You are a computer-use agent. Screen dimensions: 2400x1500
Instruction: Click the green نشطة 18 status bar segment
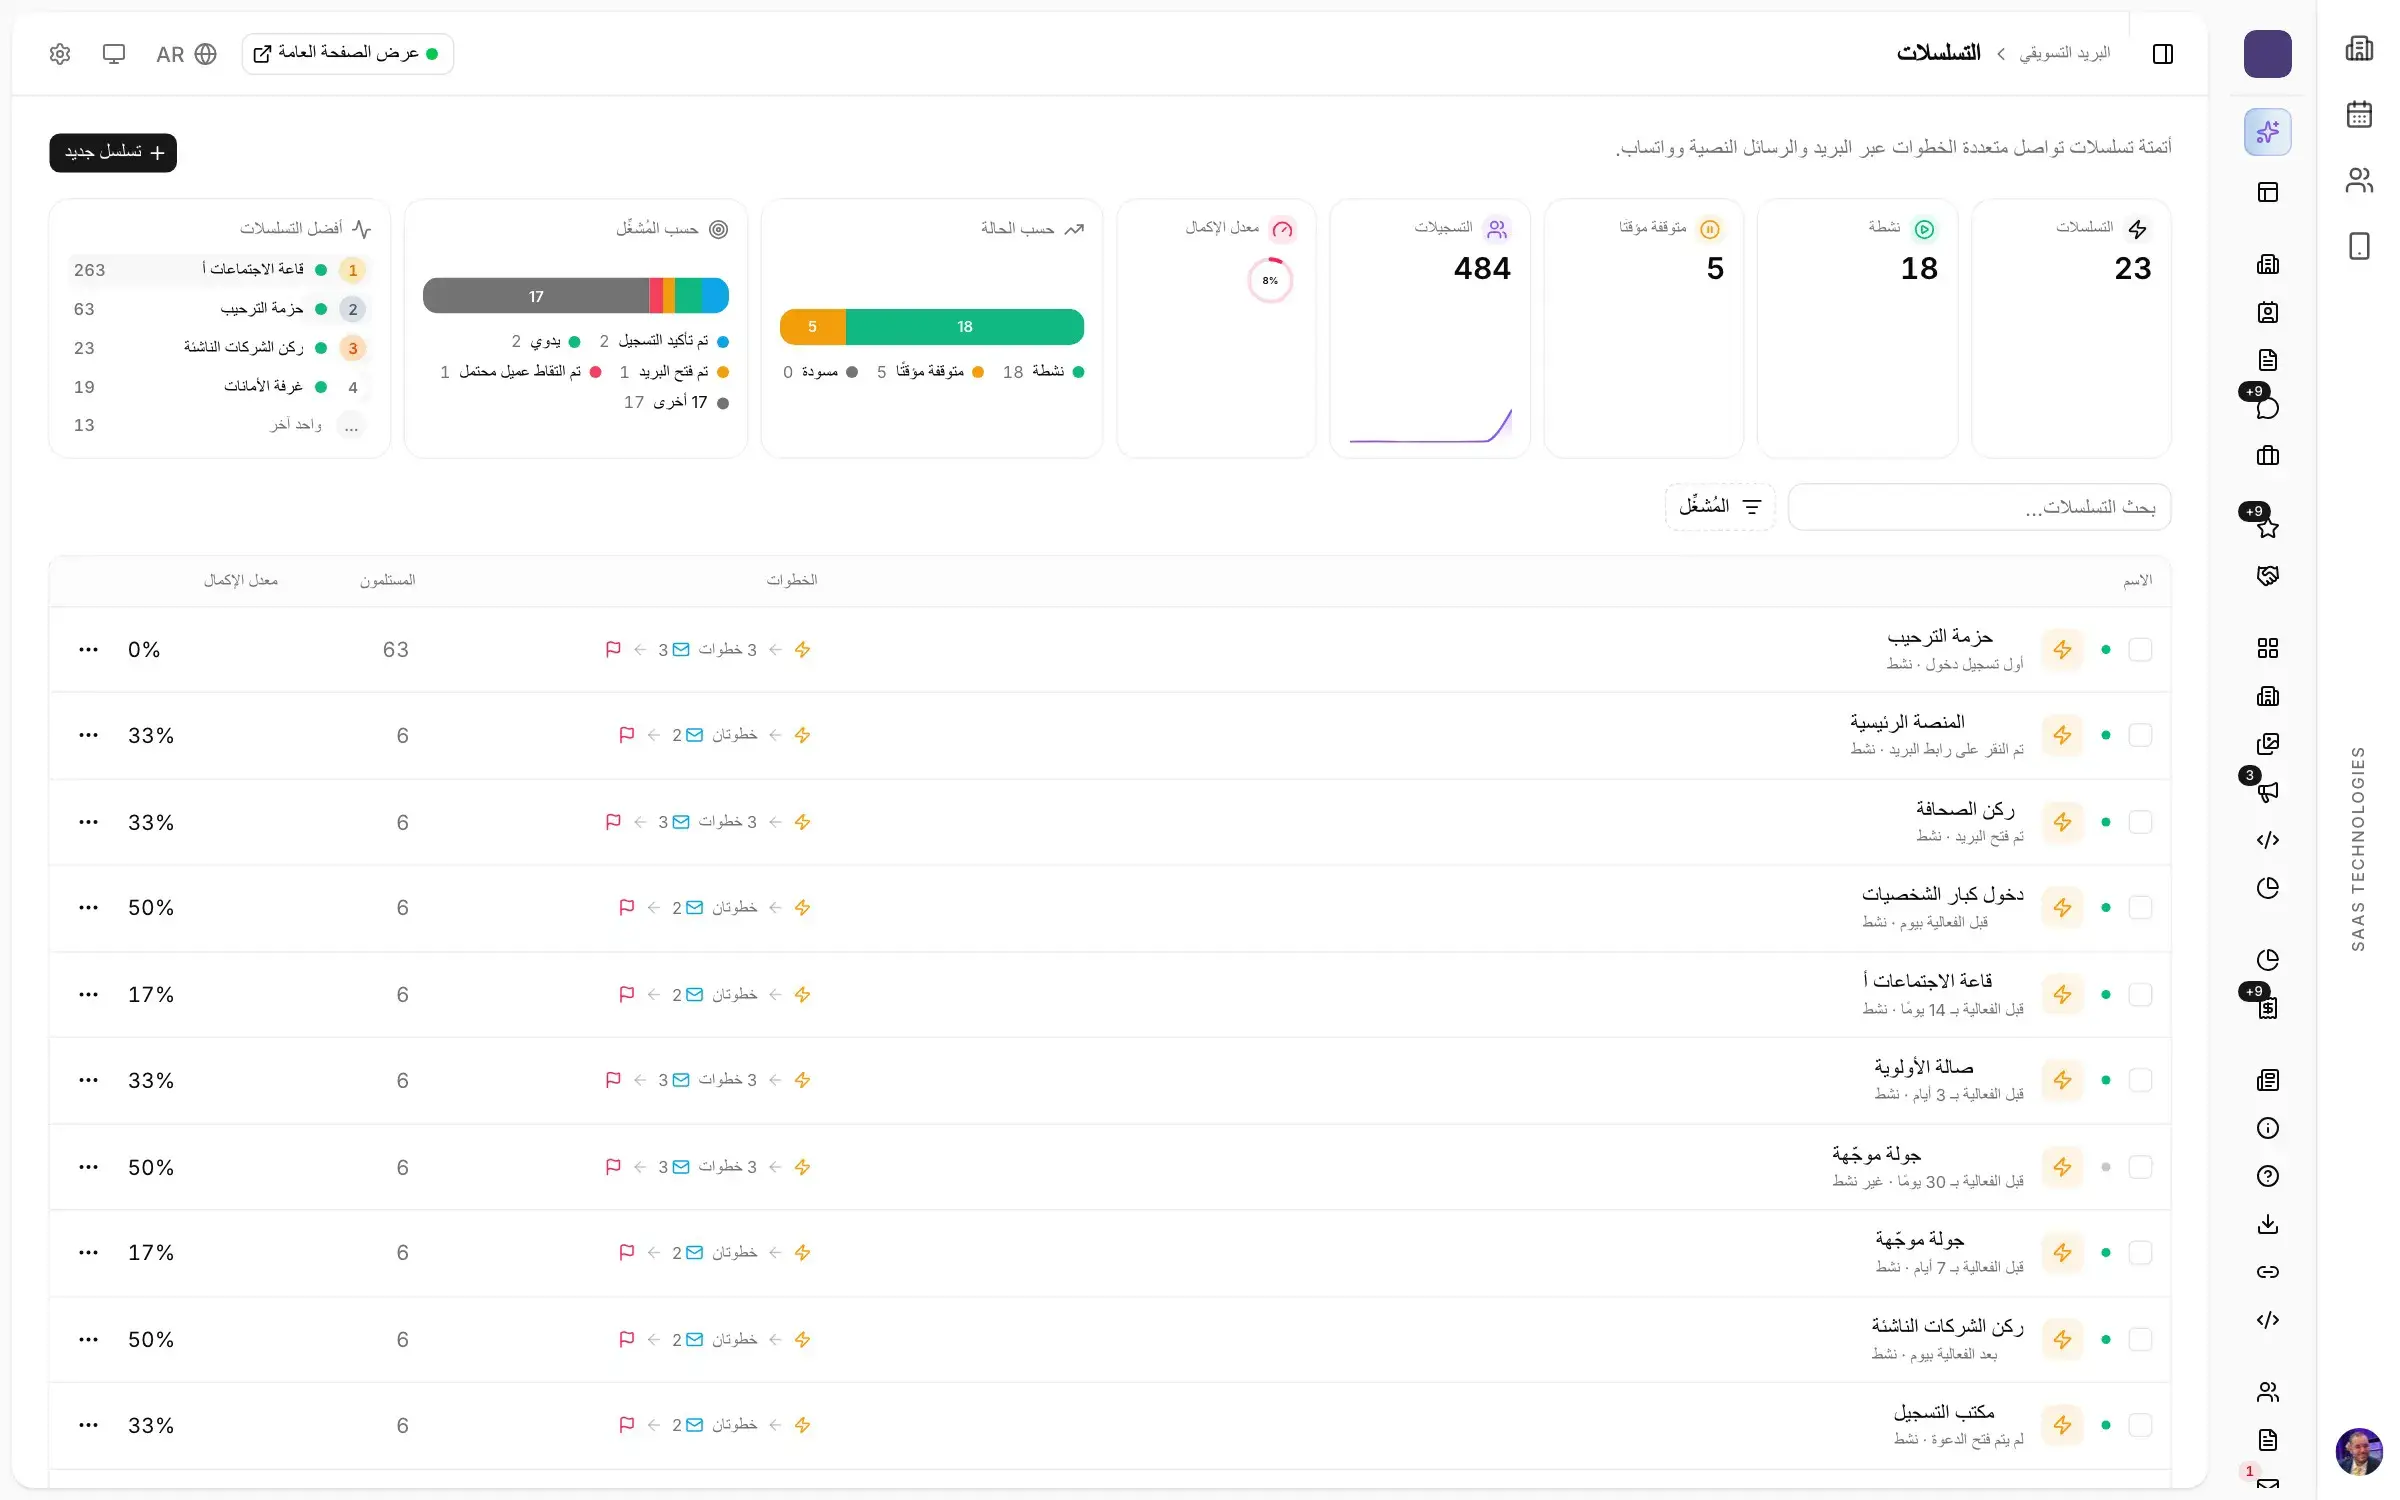964,327
